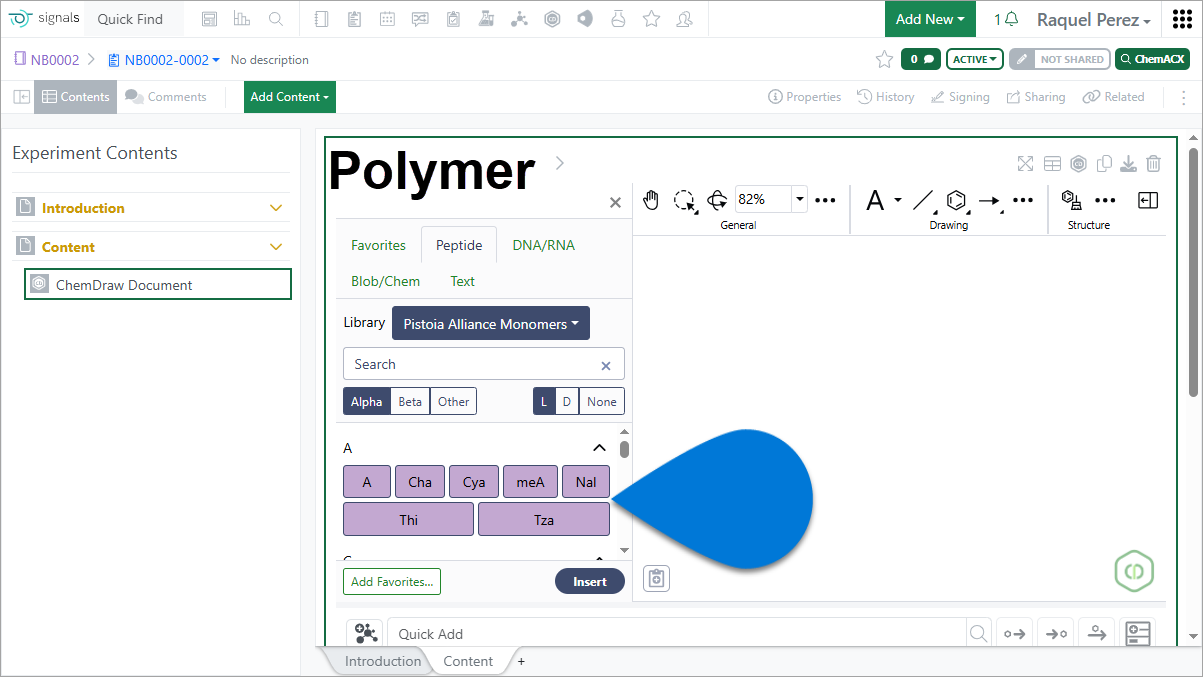This screenshot has height=677, width=1203.
Task: Open more Structure tools ellipsis
Action: (x=1105, y=200)
